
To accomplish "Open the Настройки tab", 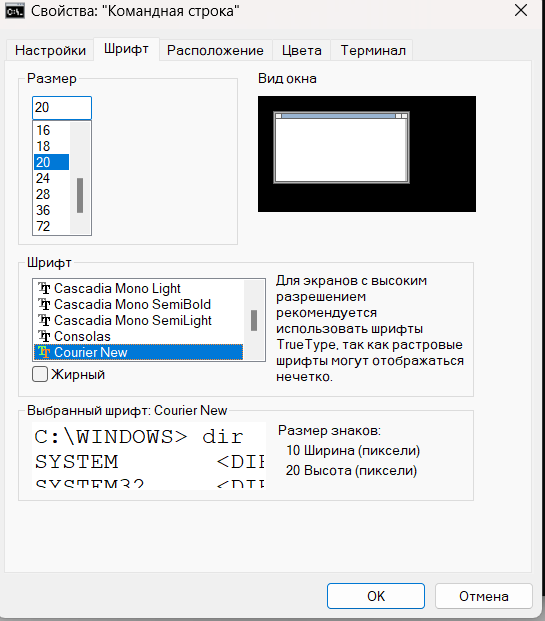I will [x=50, y=50].
